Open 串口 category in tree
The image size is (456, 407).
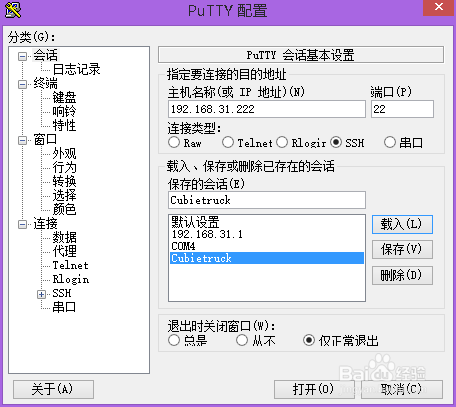64,308
